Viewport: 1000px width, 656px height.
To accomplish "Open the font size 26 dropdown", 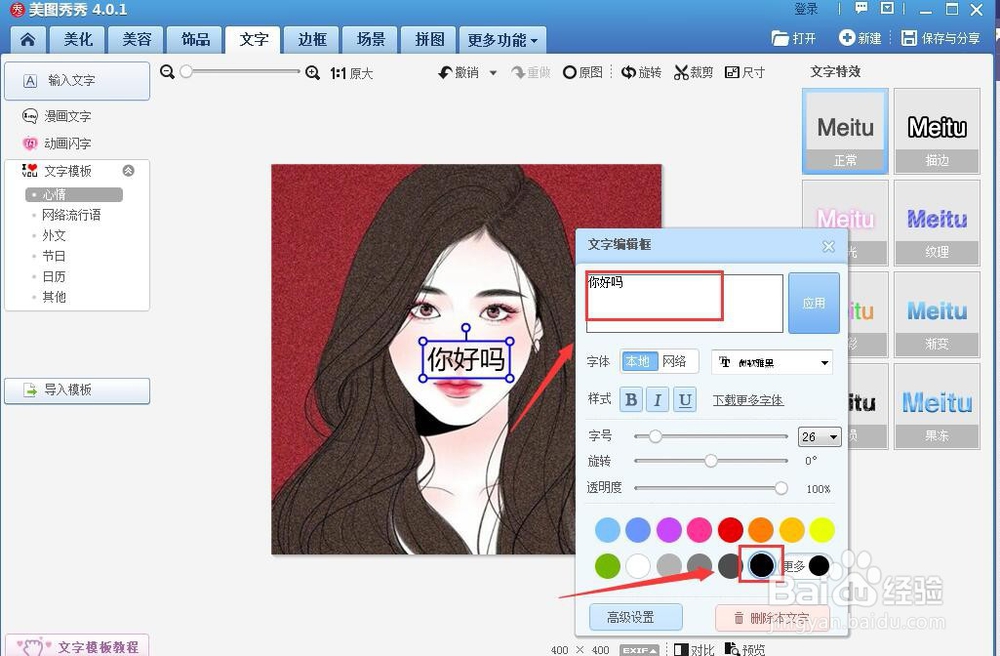I will point(820,437).
